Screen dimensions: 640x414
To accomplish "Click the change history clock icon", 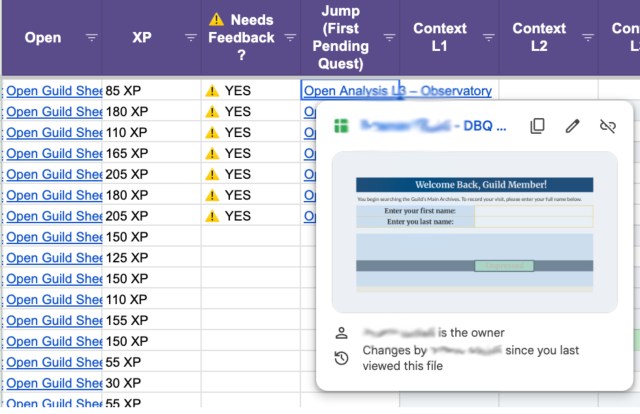I will click(342, 358).
